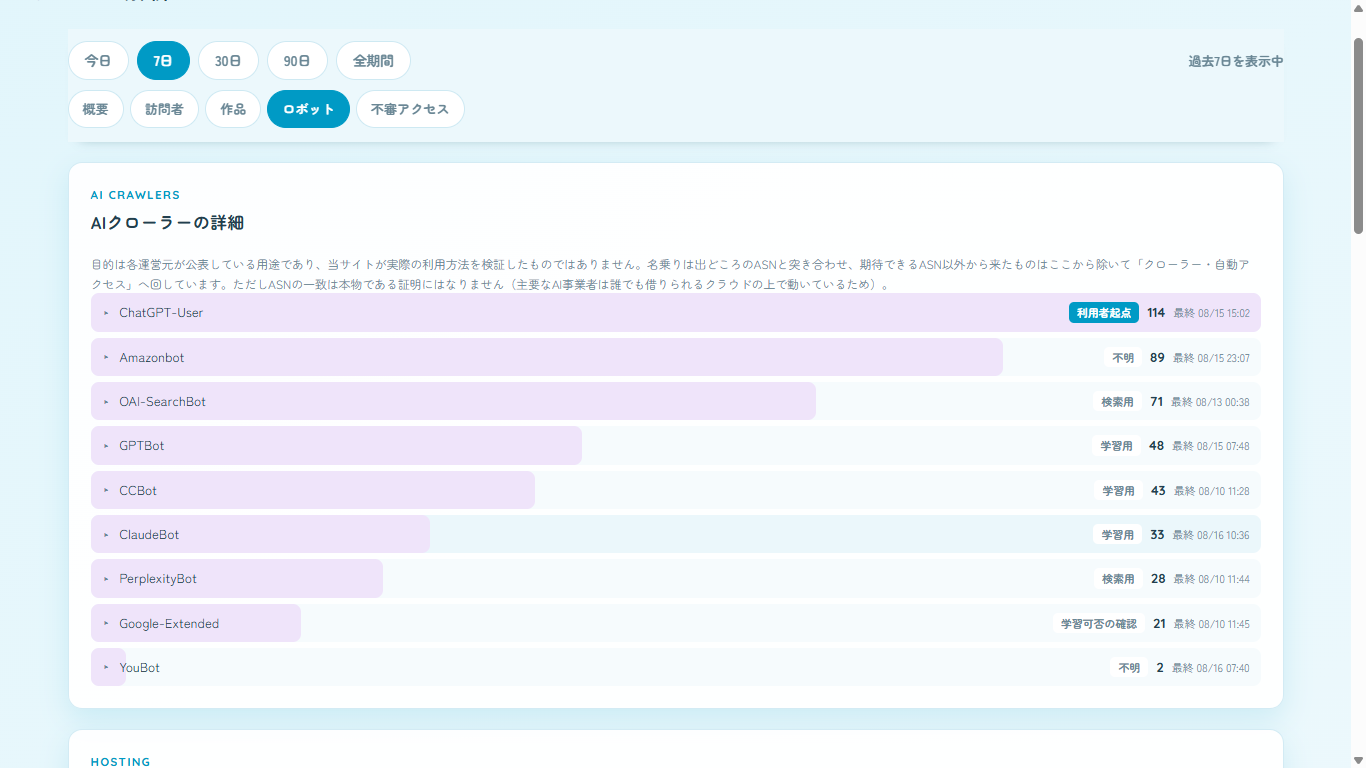This screenshot has height=768, width=1366.
Task: Expand the Google-Extended row triangle
Action: point(106,624)
